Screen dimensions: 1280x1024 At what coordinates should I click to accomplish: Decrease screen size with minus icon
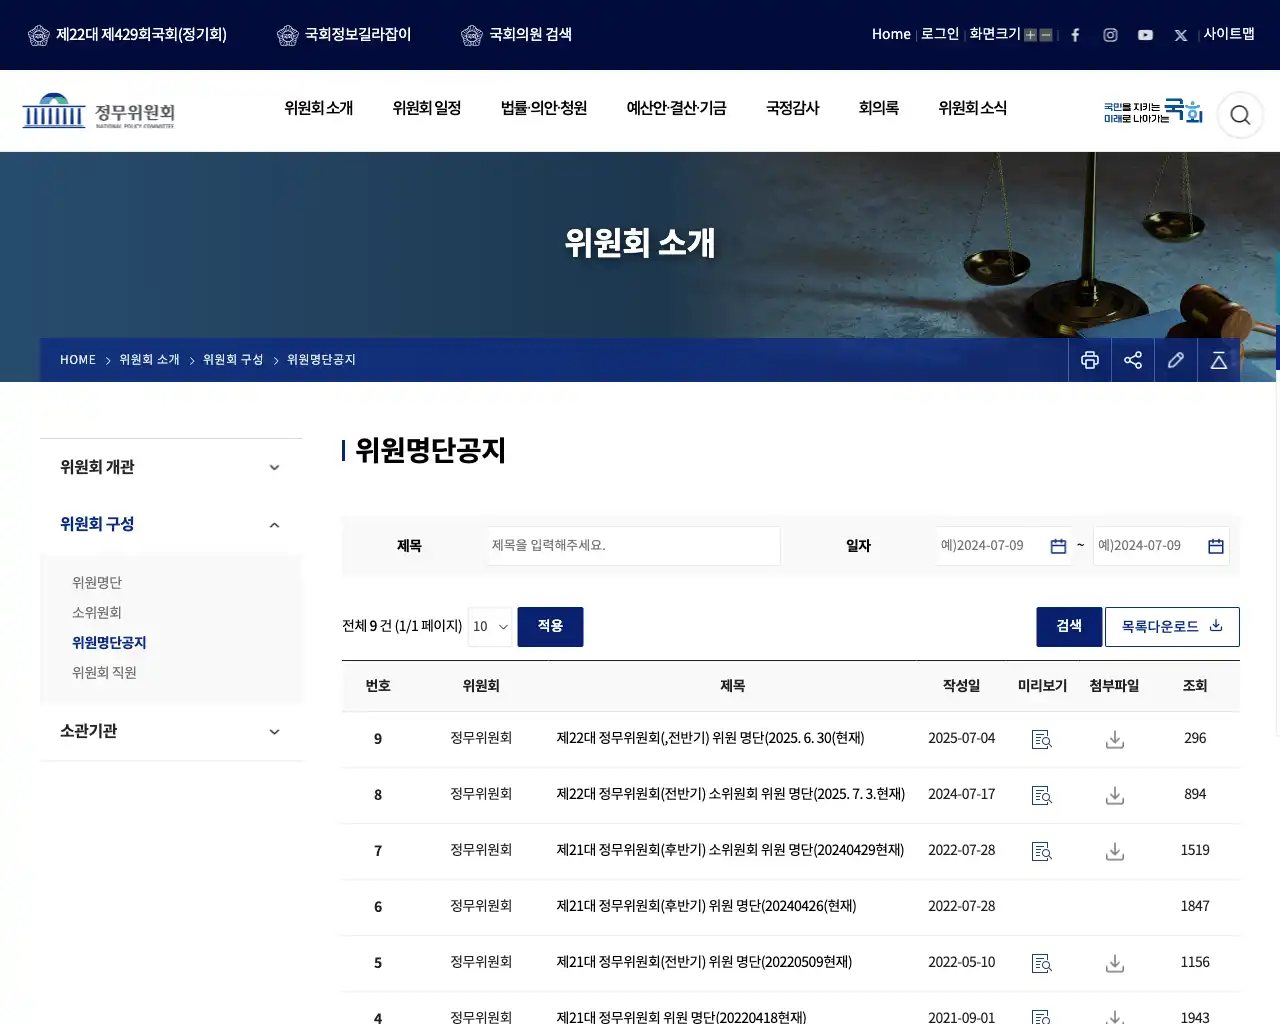click(x=1046, y=35)
